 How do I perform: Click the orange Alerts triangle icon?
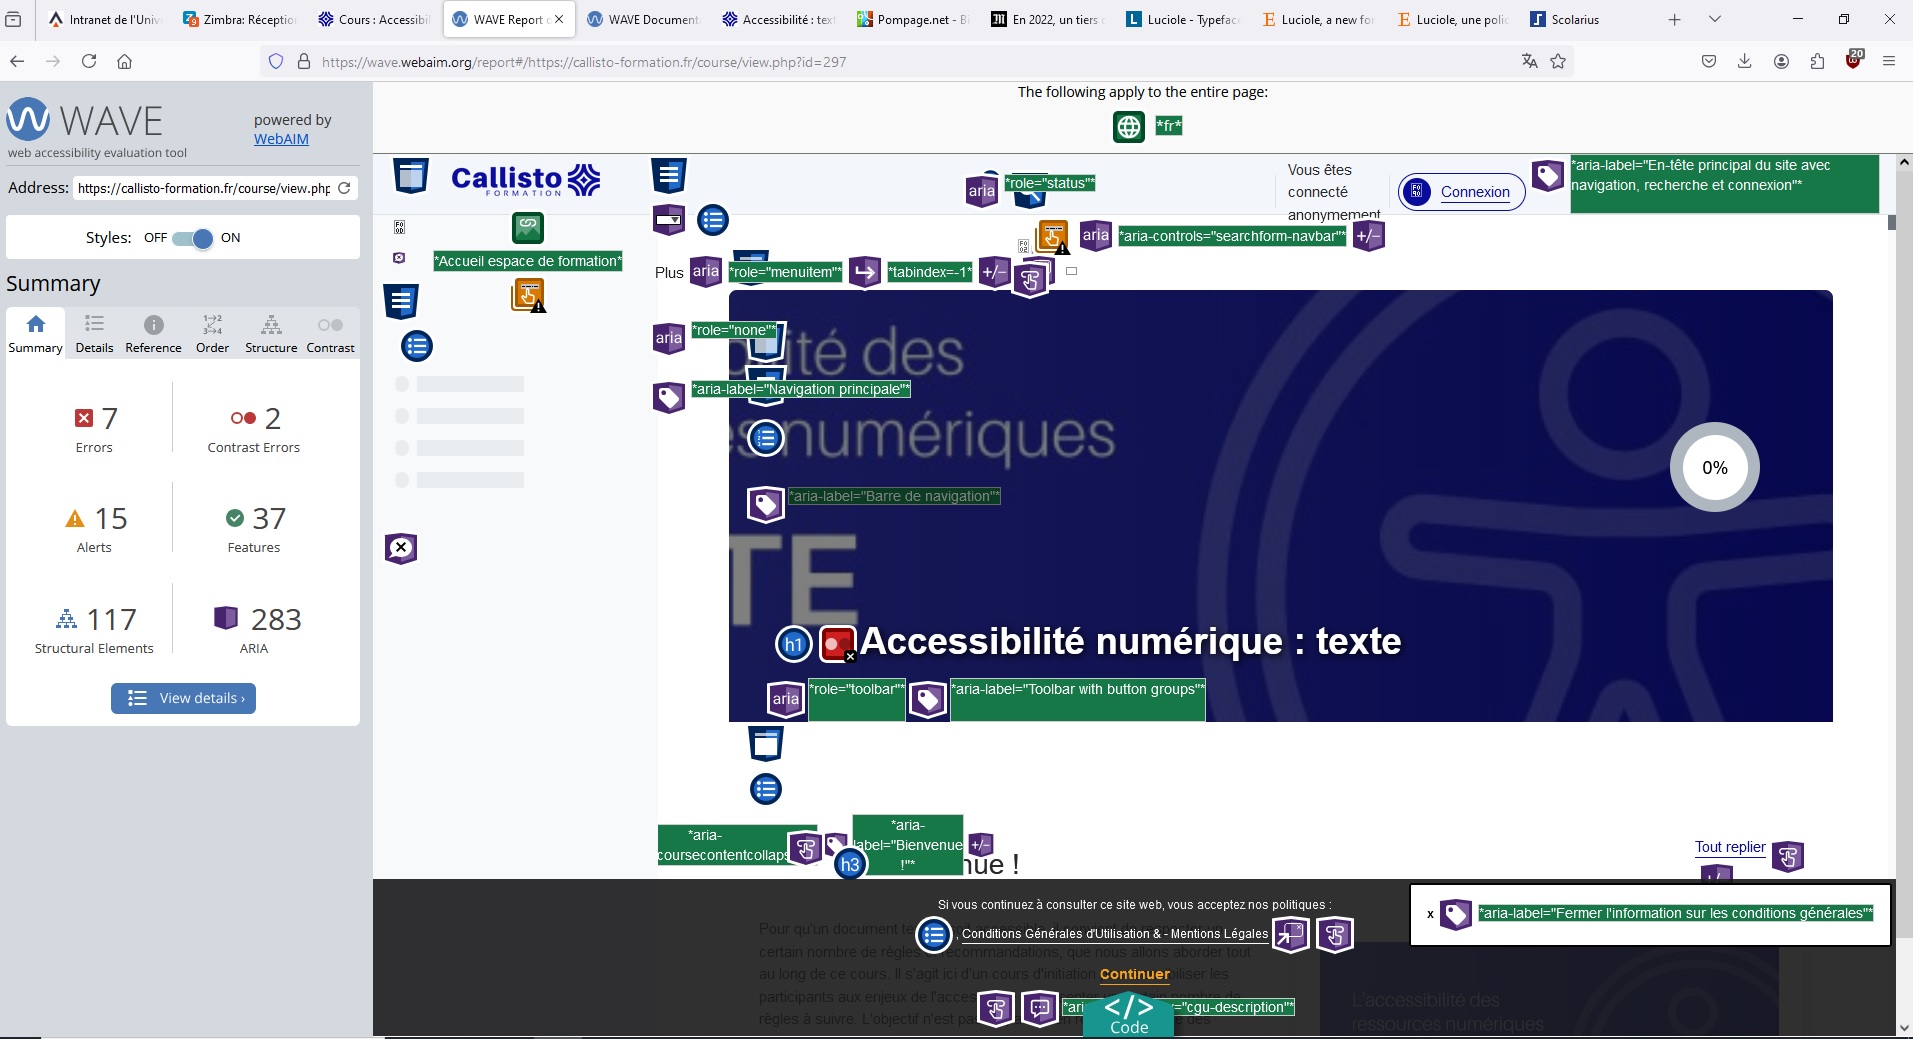[74, 518]
